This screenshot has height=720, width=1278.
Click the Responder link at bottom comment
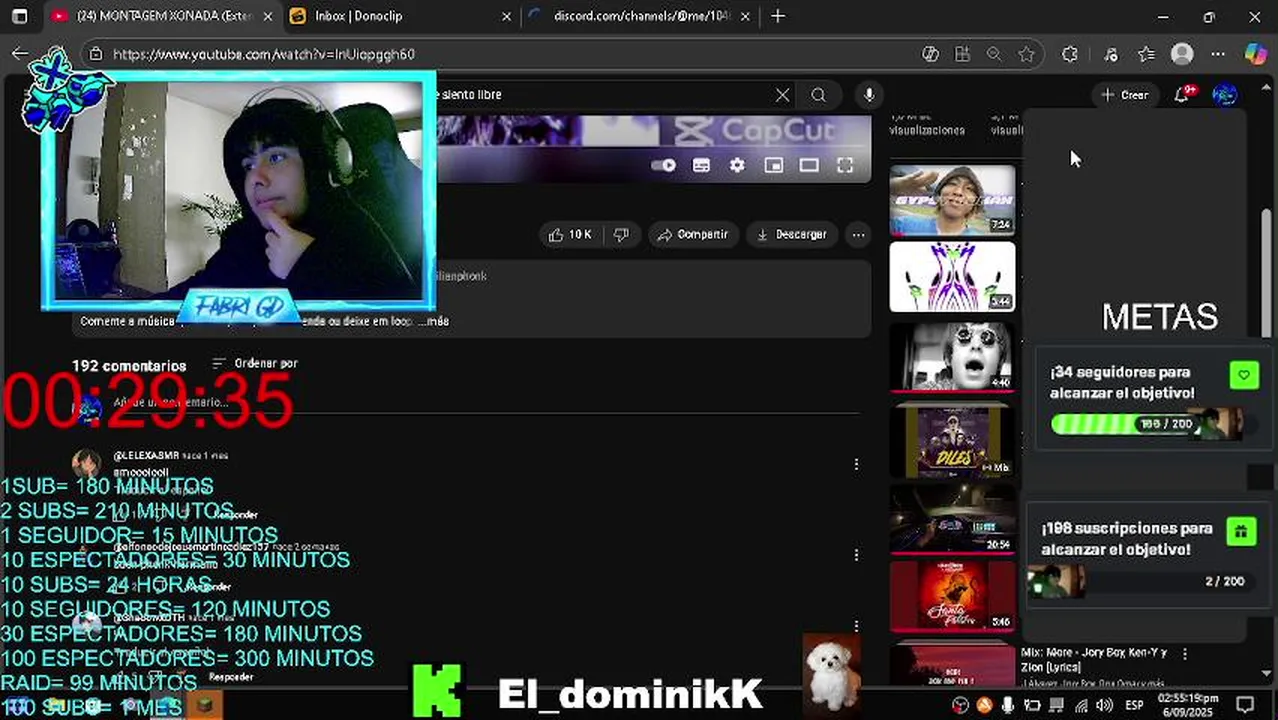231,677
